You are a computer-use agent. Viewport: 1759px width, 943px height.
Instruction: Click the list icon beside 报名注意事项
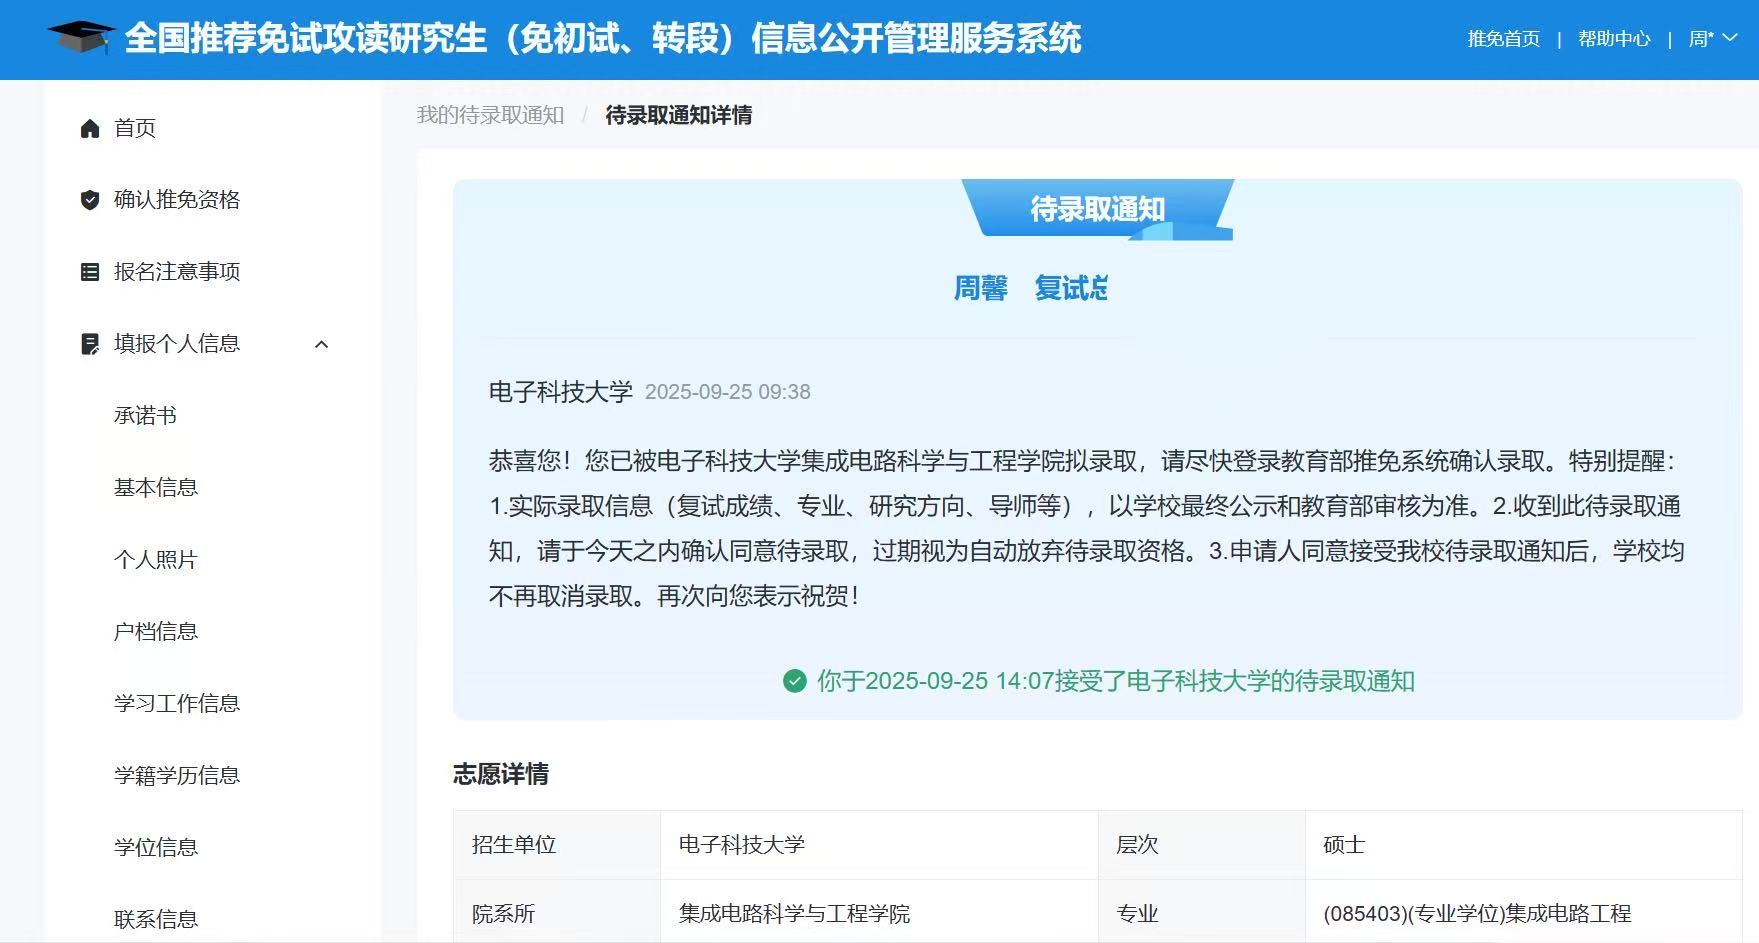click(90, 272)
